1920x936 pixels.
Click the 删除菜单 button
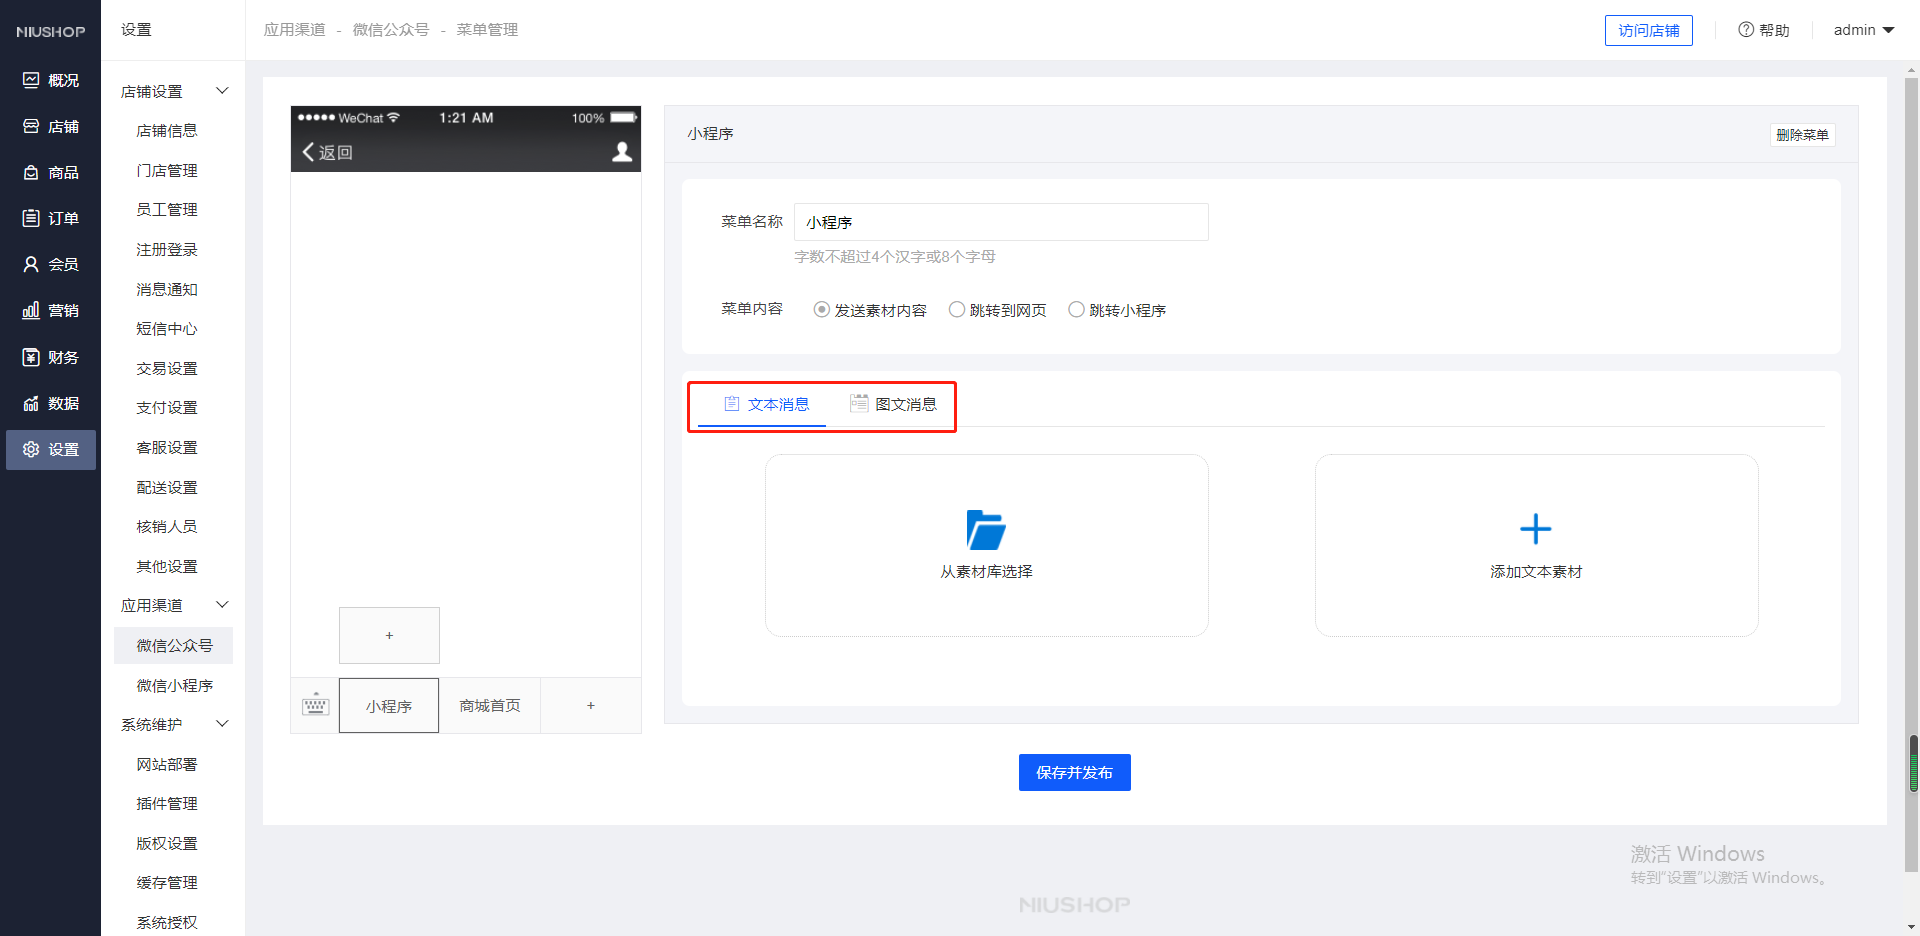pos(1802,135)
